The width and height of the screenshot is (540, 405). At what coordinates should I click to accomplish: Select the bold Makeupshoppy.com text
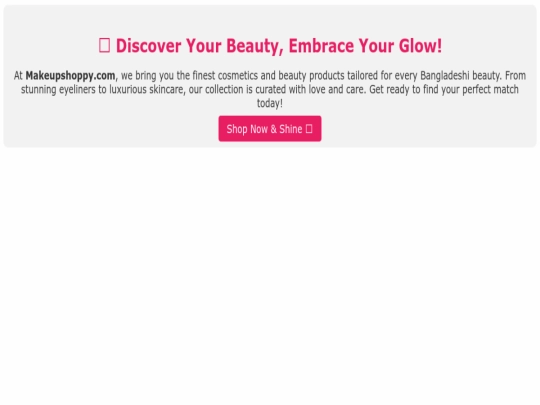[x=70, y=75]
